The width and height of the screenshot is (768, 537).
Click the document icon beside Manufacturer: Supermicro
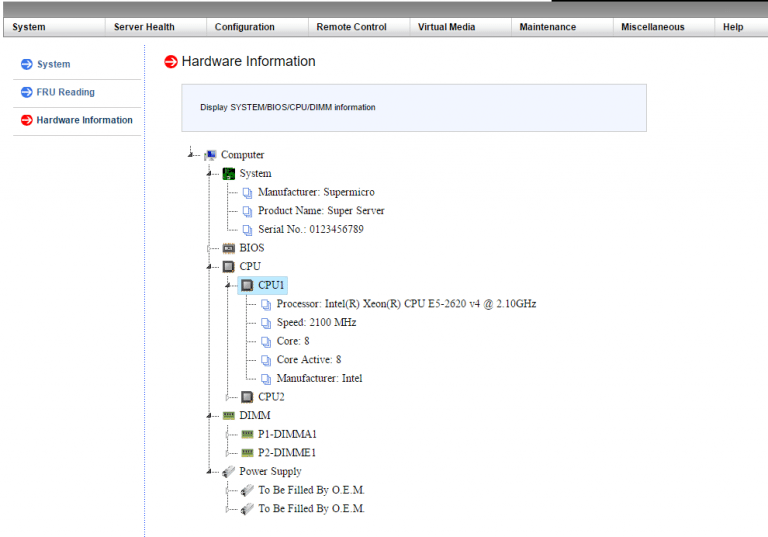(x=247, y=193)
